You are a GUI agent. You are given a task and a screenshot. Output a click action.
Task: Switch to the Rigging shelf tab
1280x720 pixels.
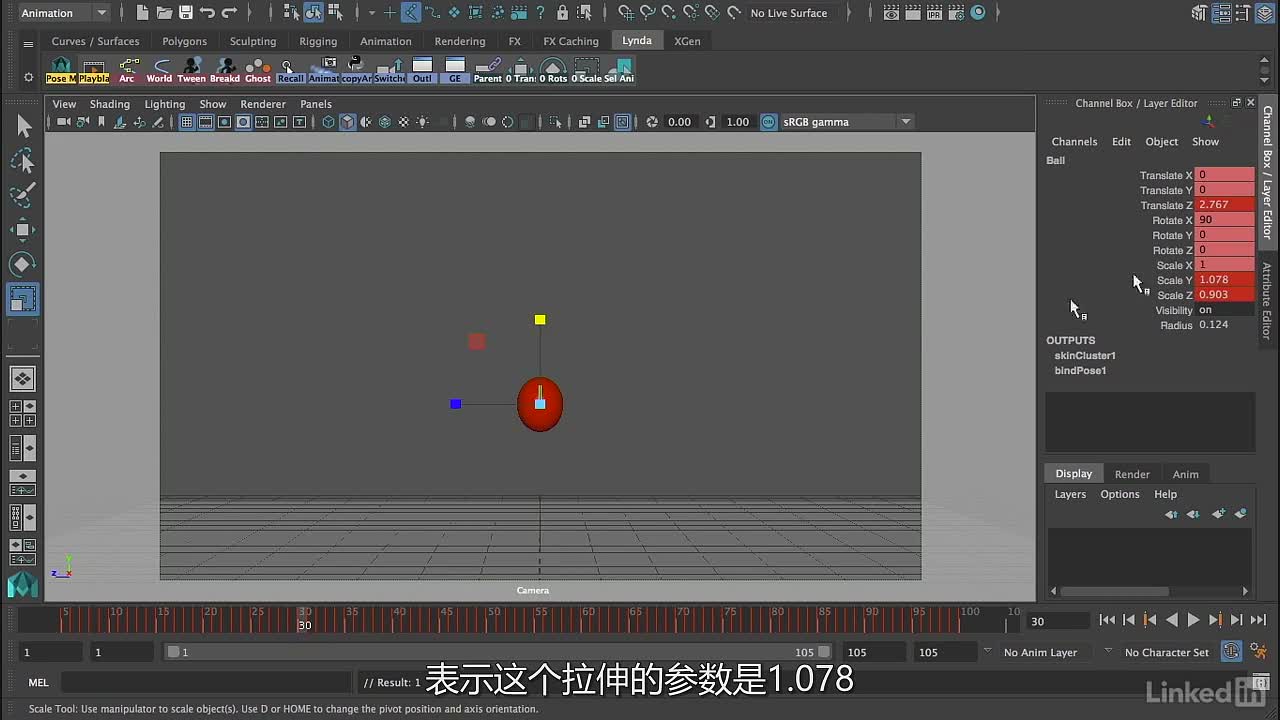(x=318, y=41)
